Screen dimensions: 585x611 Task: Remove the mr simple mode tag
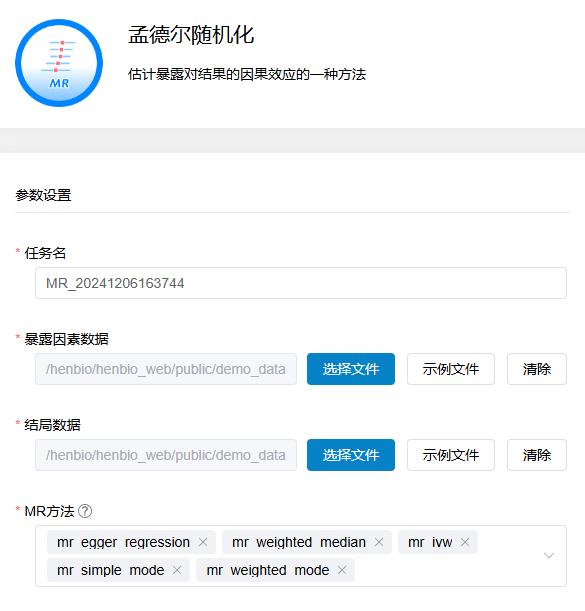(x=177, y=570)
